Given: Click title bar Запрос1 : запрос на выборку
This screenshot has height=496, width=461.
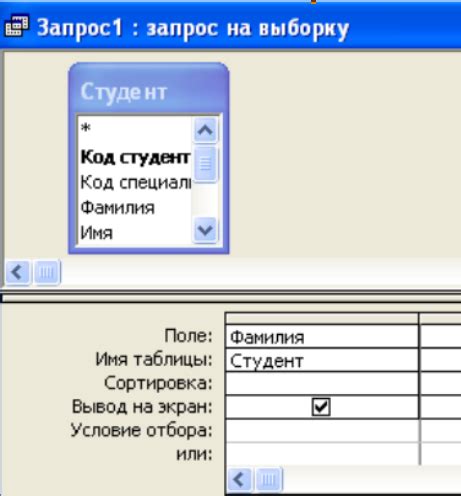Looking at the screenshot, I should (193, 28).
